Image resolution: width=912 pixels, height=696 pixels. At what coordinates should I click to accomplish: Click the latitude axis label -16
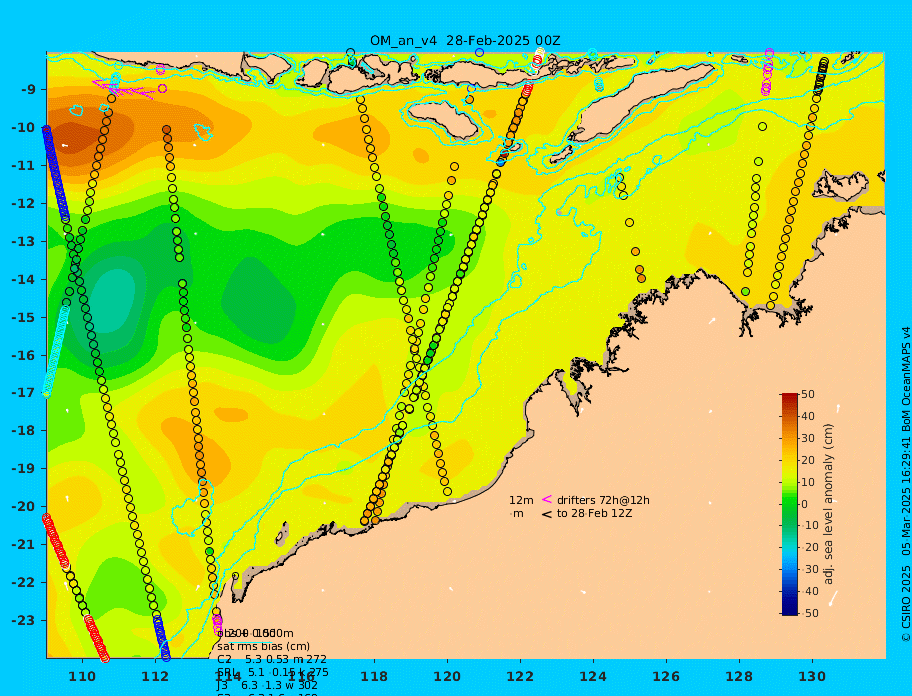point(24,355)
